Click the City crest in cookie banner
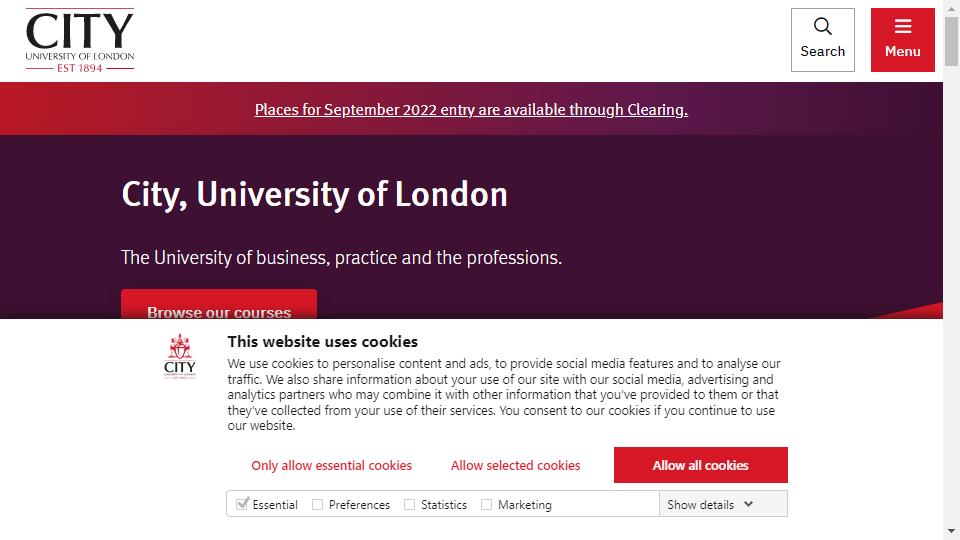The height and width of the screenshot is (540, 960). pyautogui.click(x=180, y=357)
